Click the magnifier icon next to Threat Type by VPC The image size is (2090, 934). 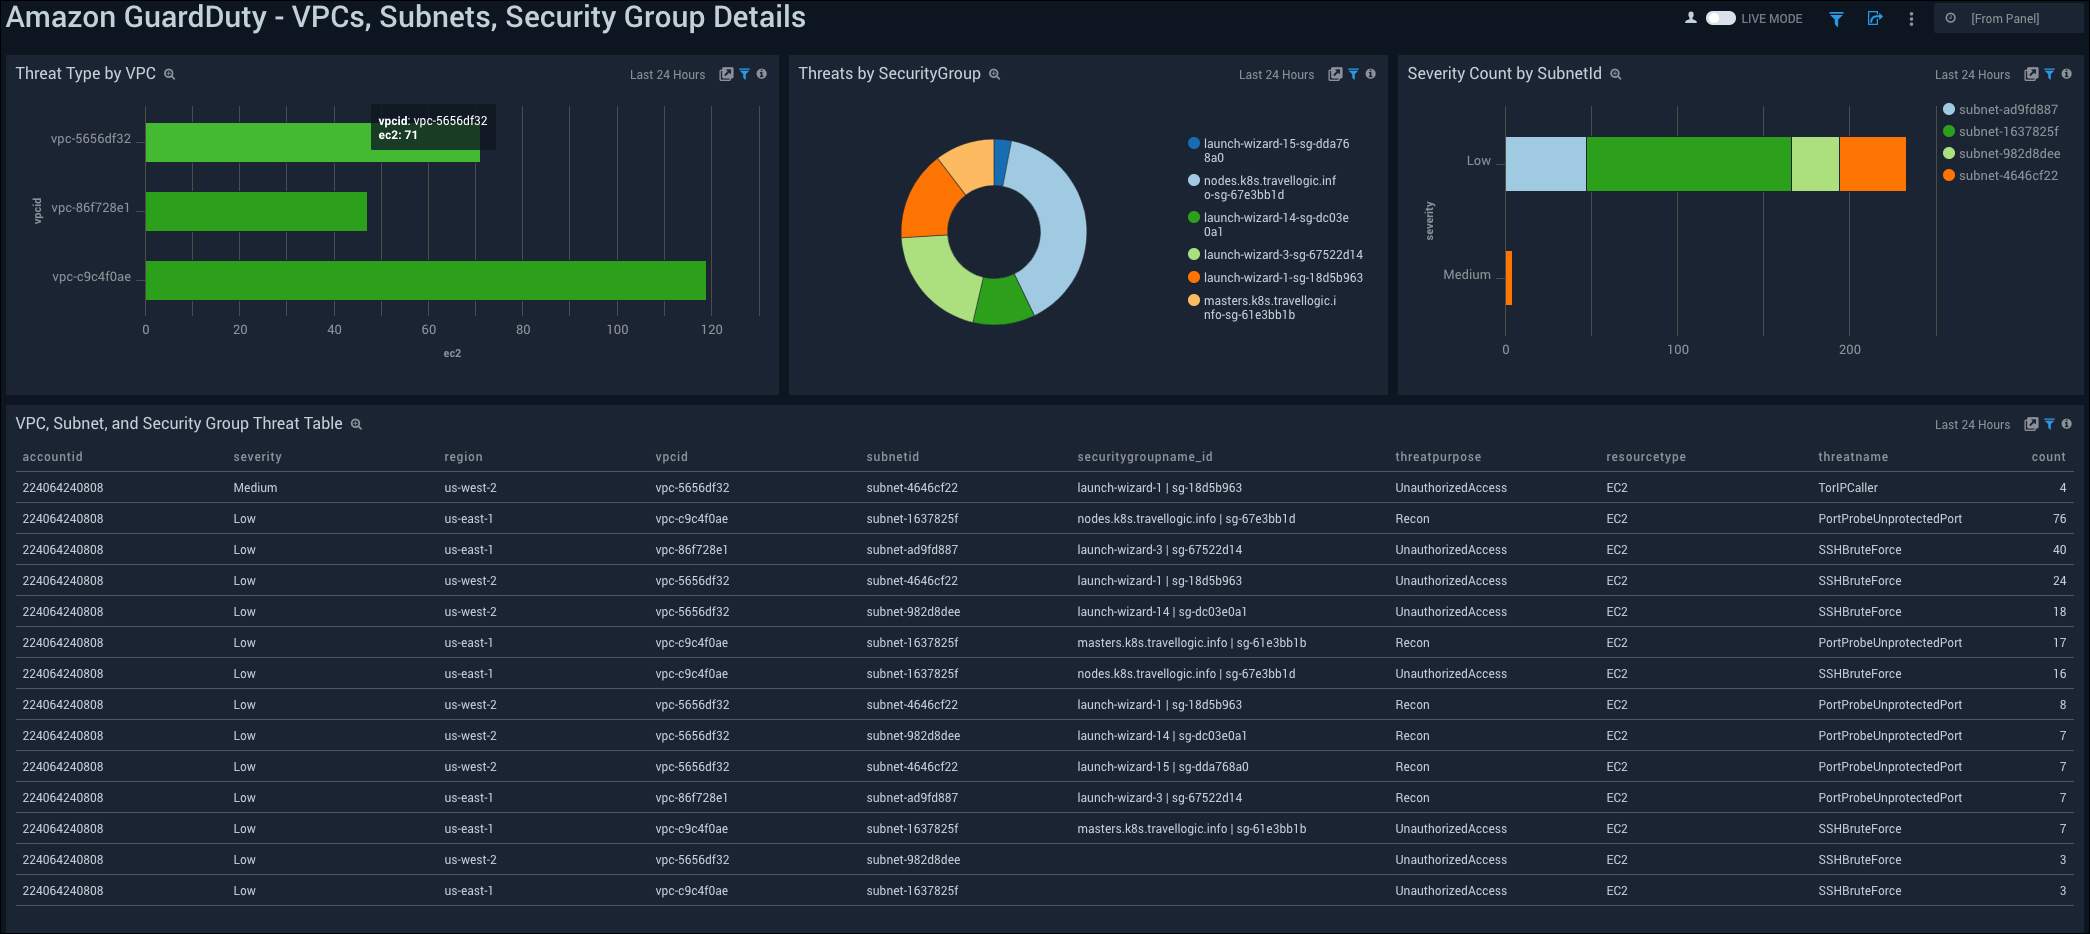pyautogui.click(x=170, y=74)
